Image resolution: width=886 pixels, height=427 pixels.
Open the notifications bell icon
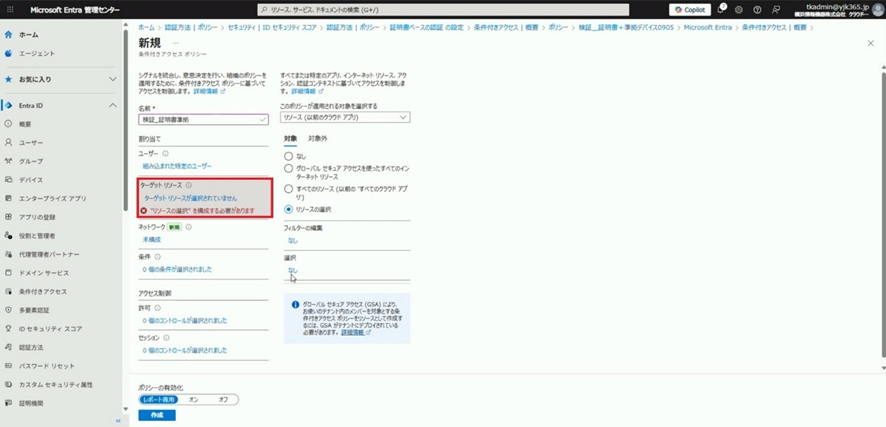click(x=720, y=9)
